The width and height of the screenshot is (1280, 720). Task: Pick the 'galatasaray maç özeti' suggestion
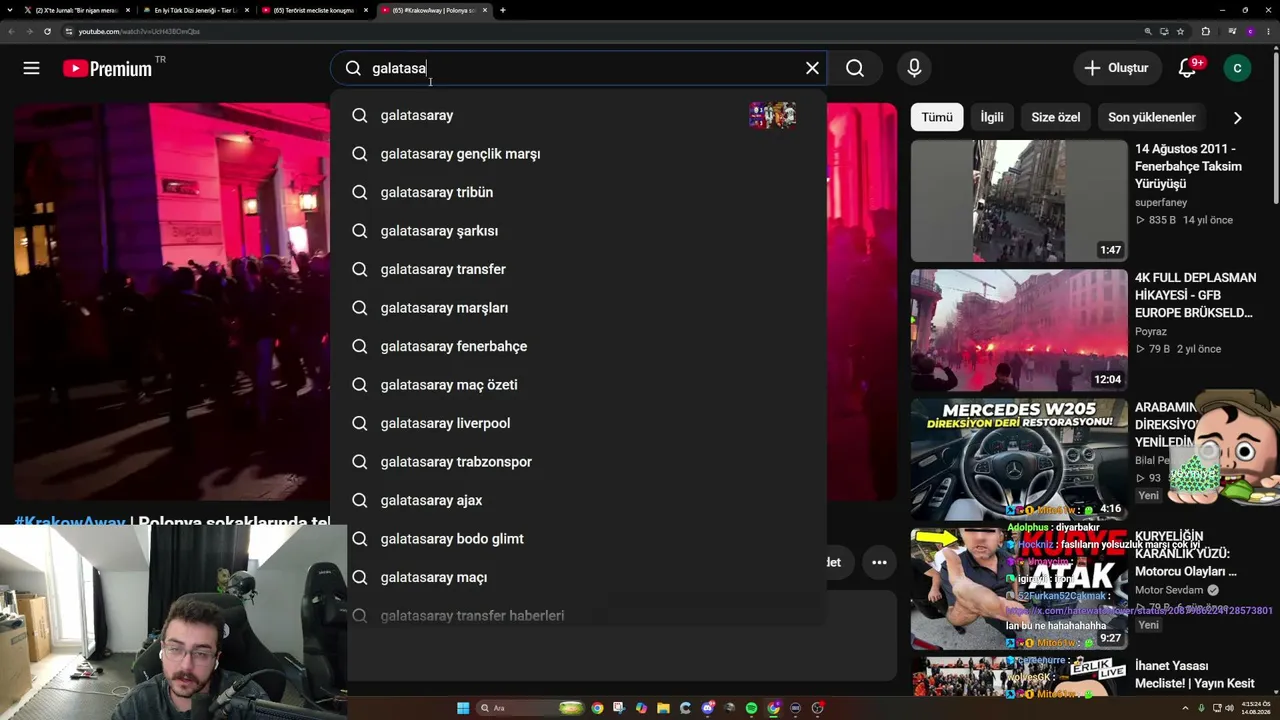tap(578, 385)
